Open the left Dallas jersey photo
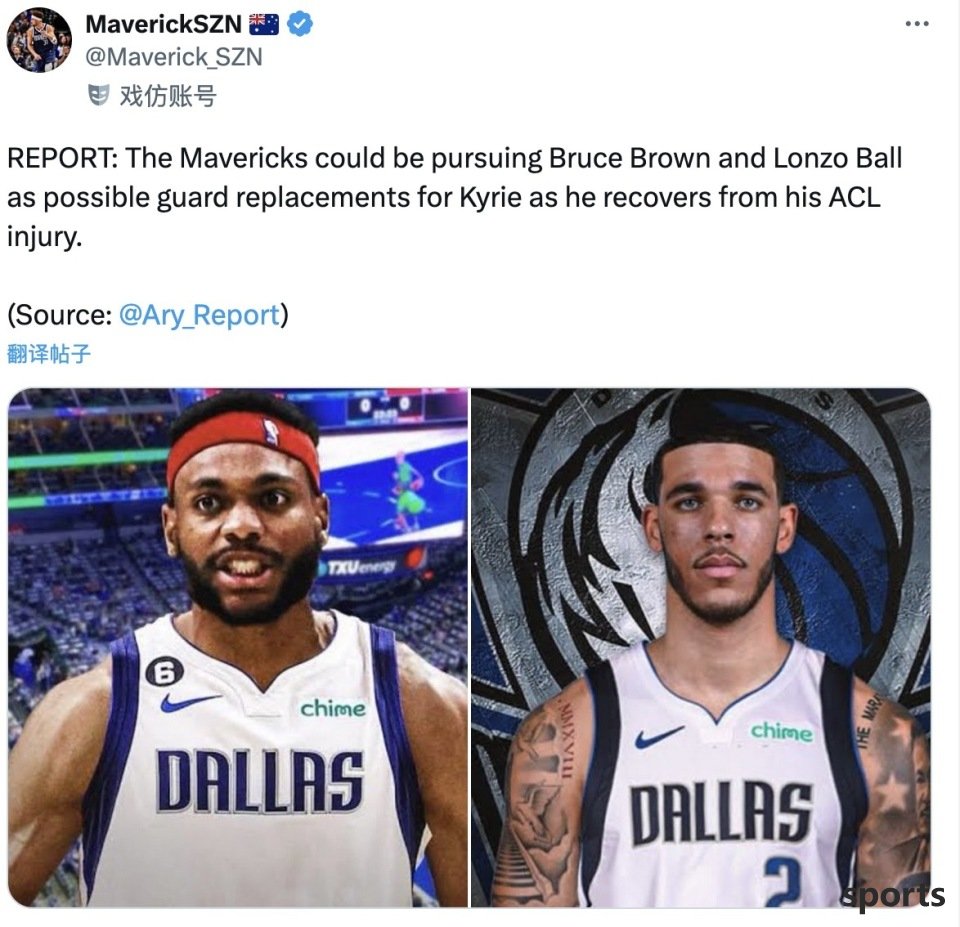 [x=238, y=647]
